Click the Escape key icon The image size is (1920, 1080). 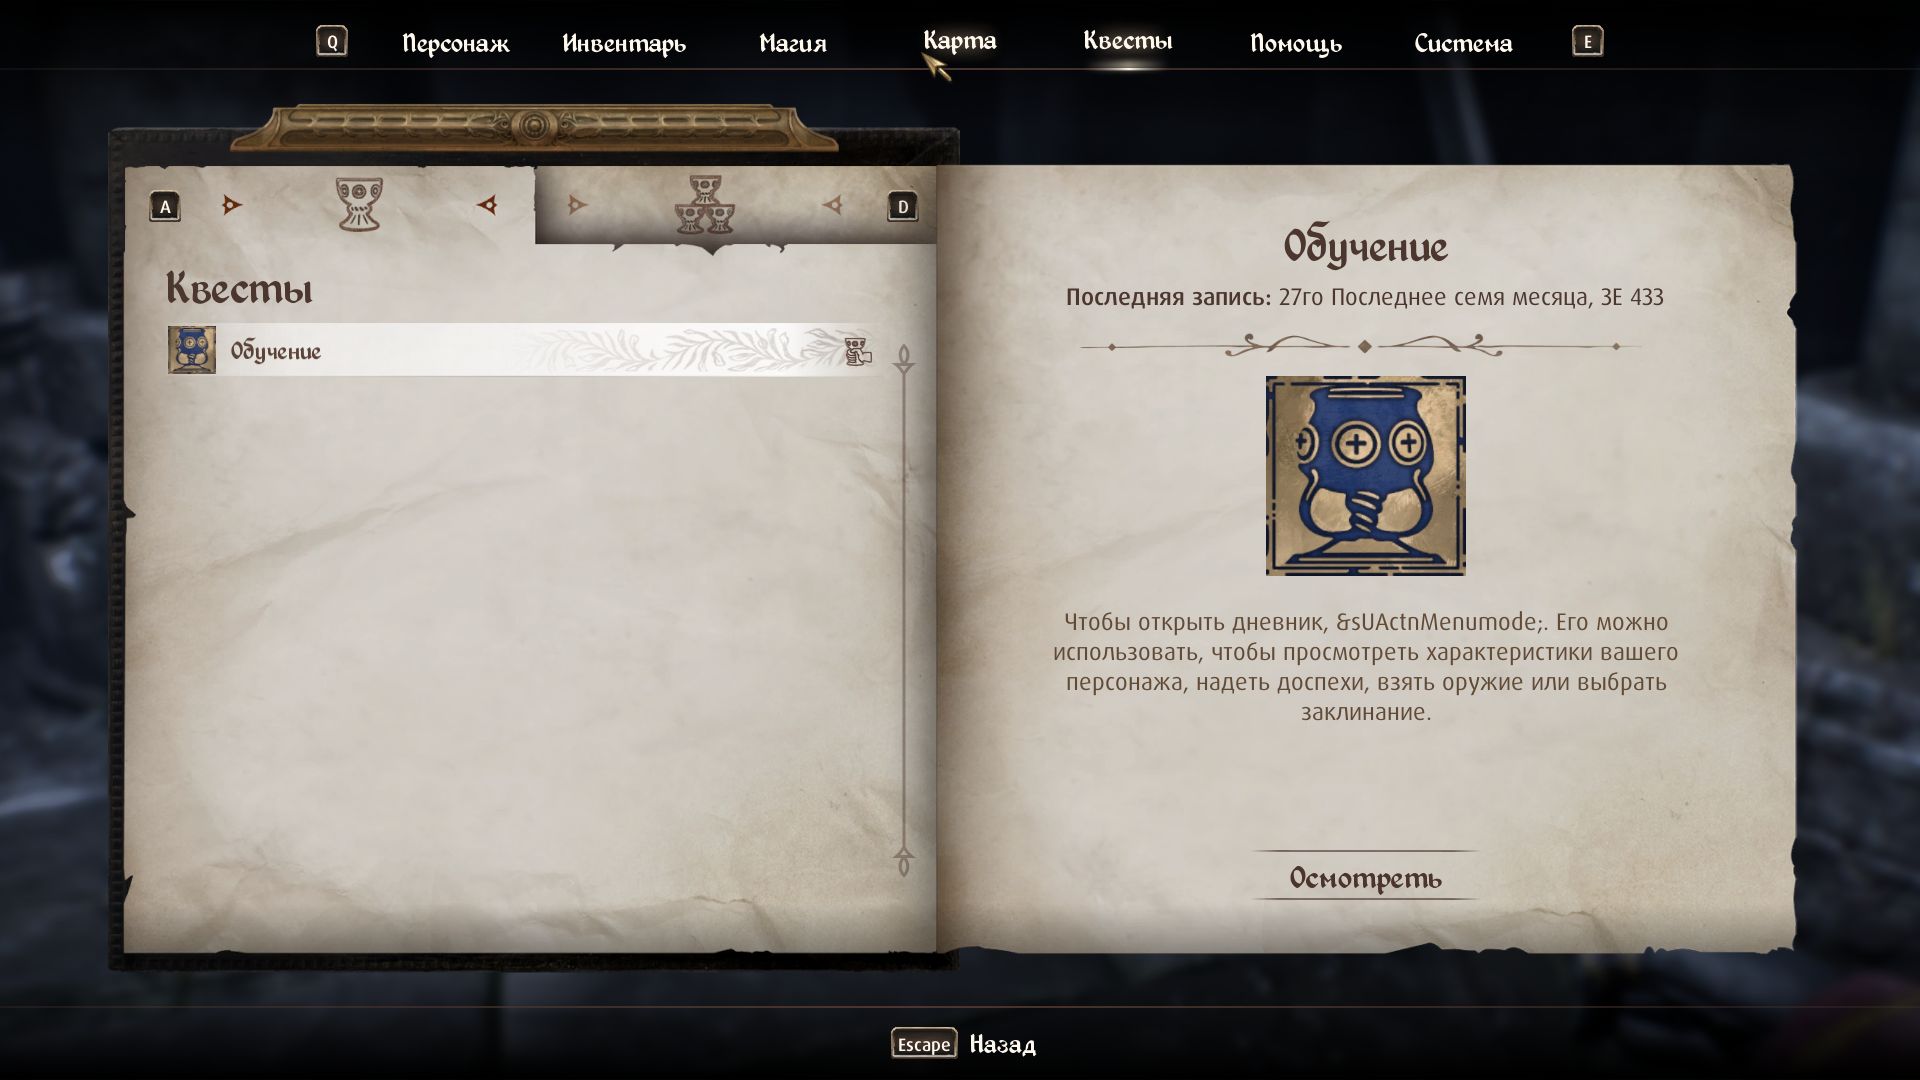[924, 1044]
